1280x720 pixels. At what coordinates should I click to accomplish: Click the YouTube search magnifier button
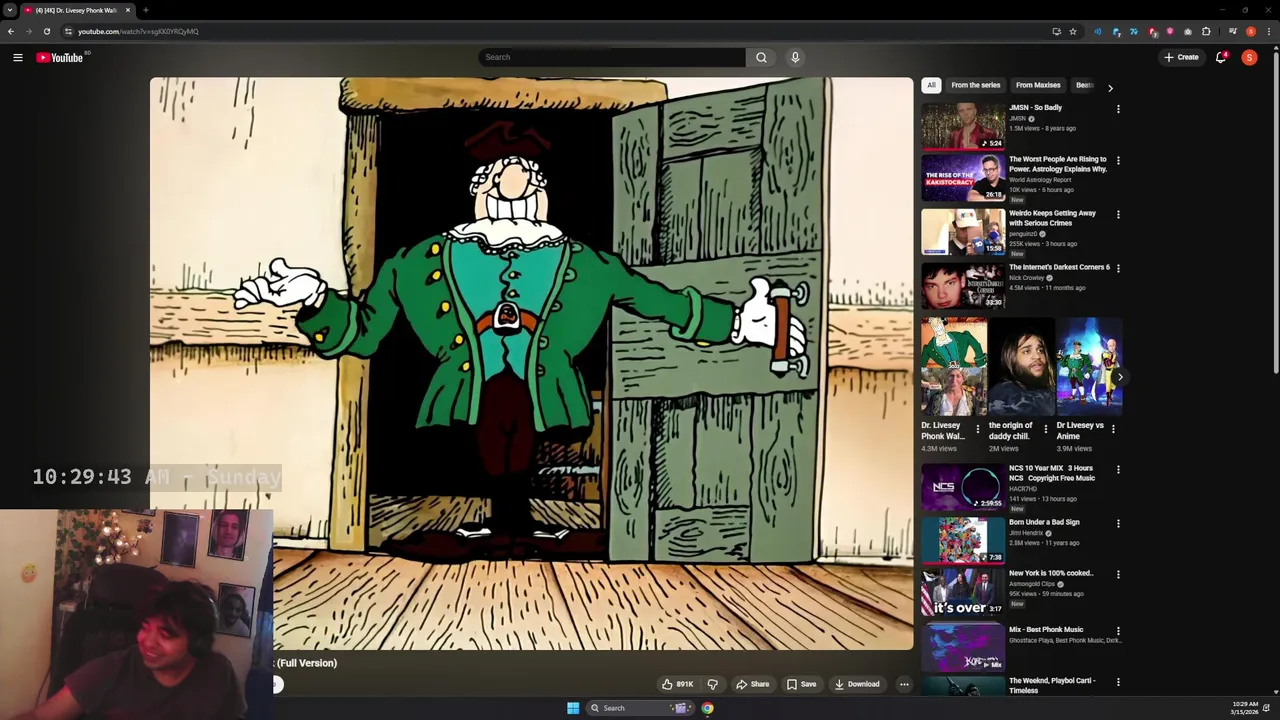[x=761, y=57]
